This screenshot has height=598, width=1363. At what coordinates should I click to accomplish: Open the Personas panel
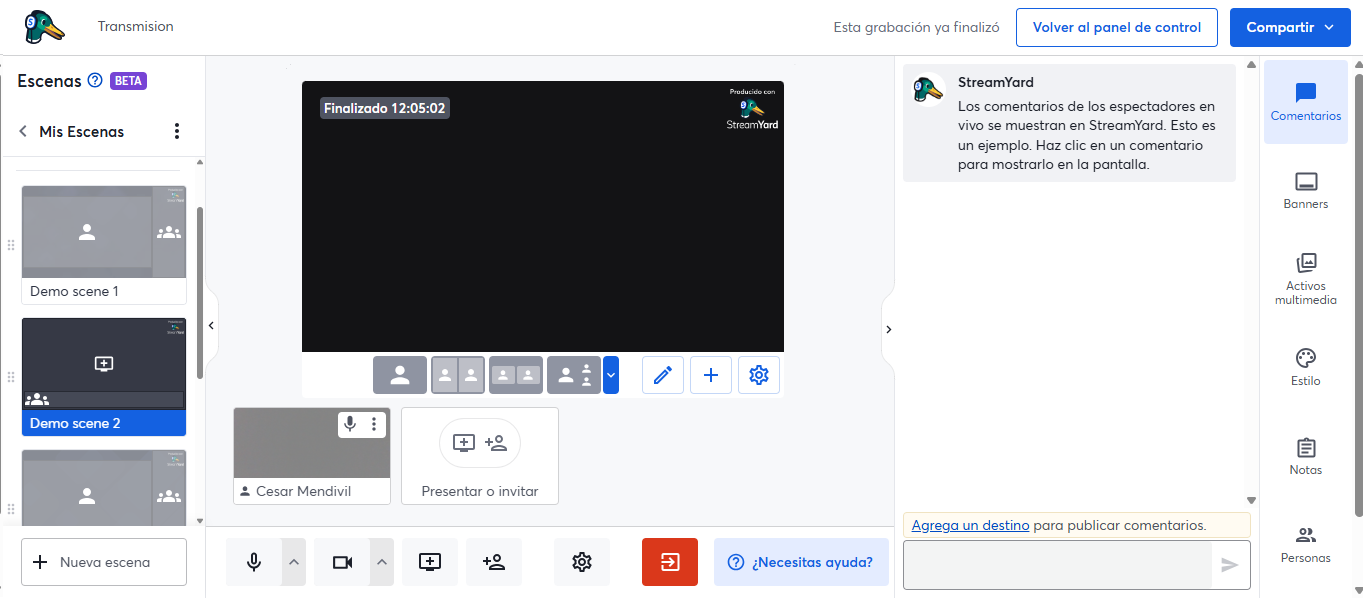(x=1305, y=545)
